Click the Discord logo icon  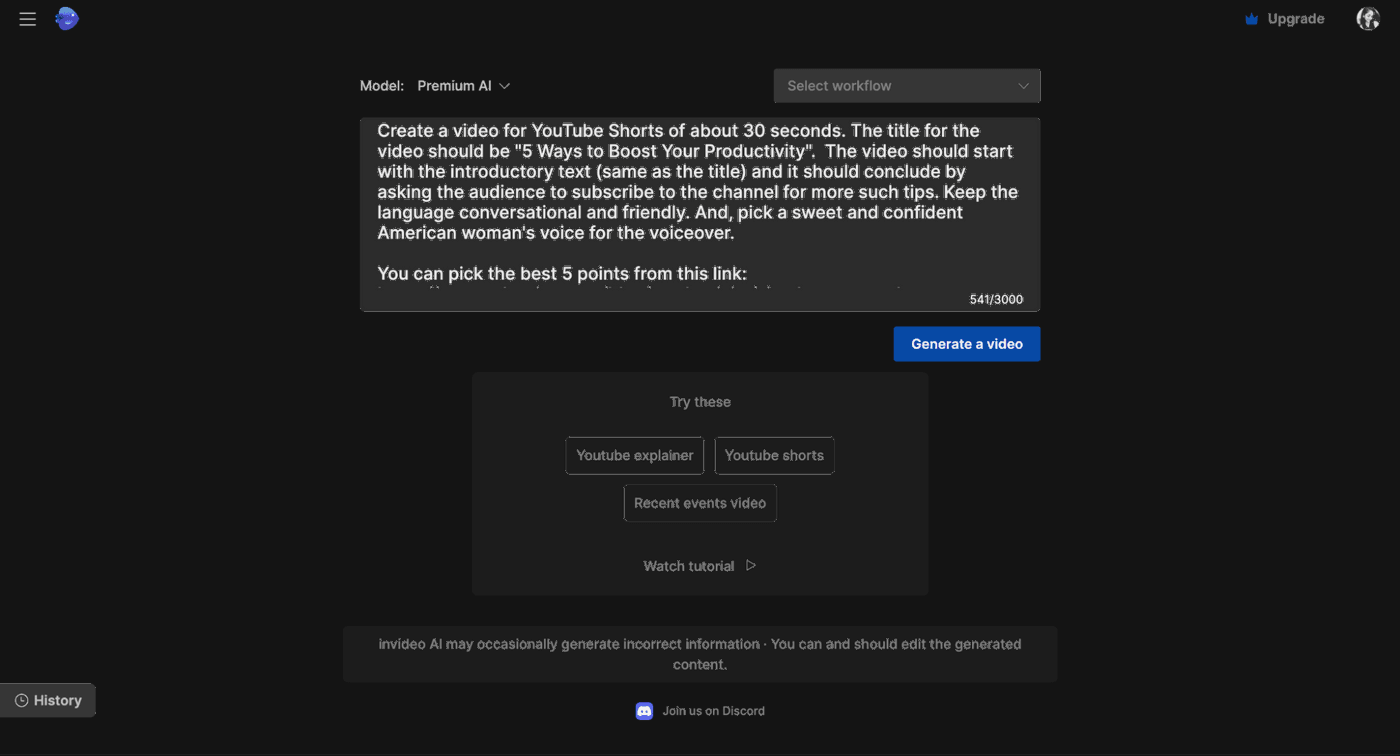tap(645, 711)
